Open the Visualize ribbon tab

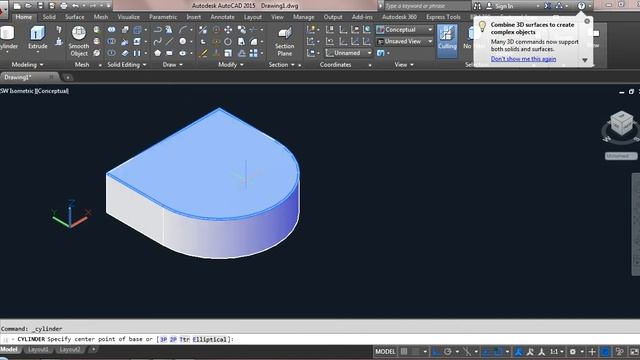pos(129,17)
